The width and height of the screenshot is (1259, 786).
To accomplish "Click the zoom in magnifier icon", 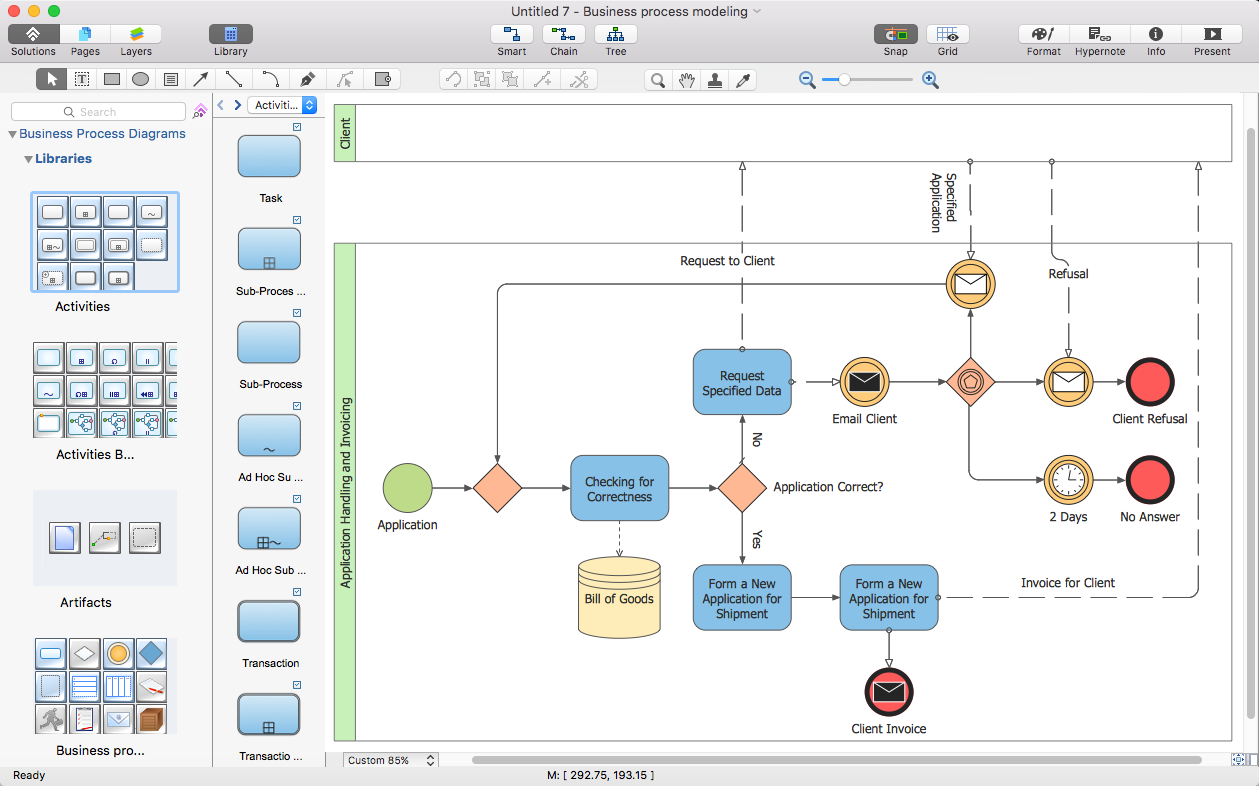I will 930,80.
